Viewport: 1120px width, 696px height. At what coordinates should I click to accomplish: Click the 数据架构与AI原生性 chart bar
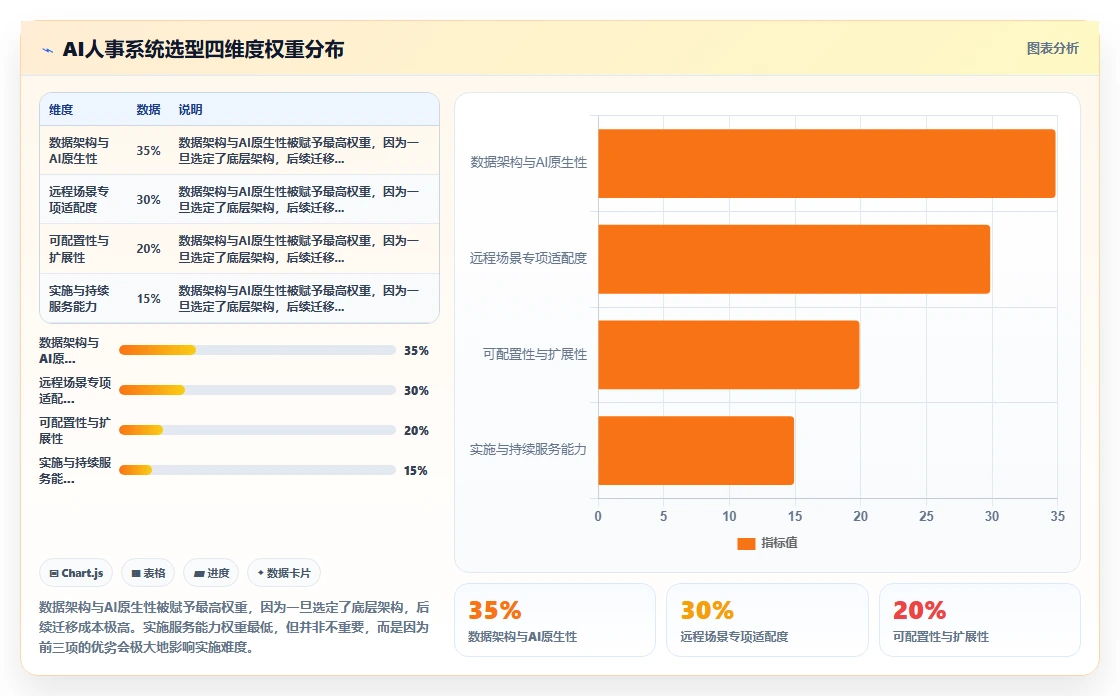click(826, 164)
